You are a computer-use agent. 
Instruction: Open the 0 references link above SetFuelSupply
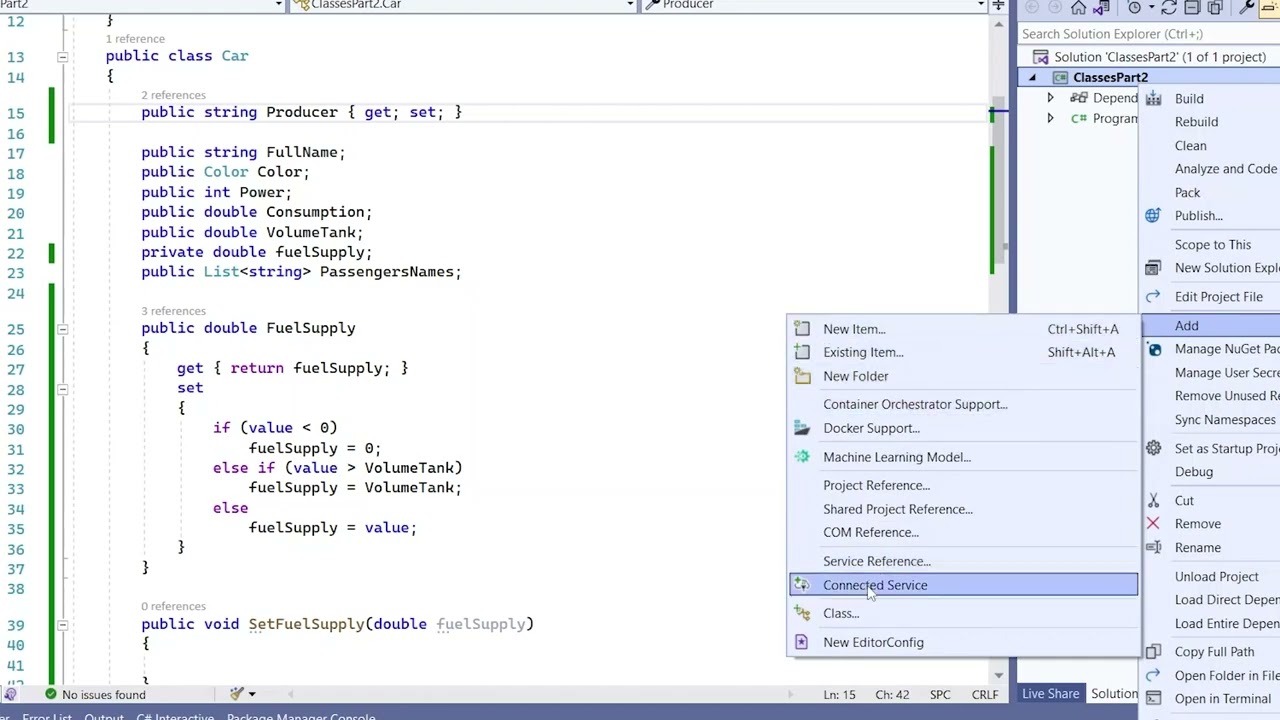point(173,606)
